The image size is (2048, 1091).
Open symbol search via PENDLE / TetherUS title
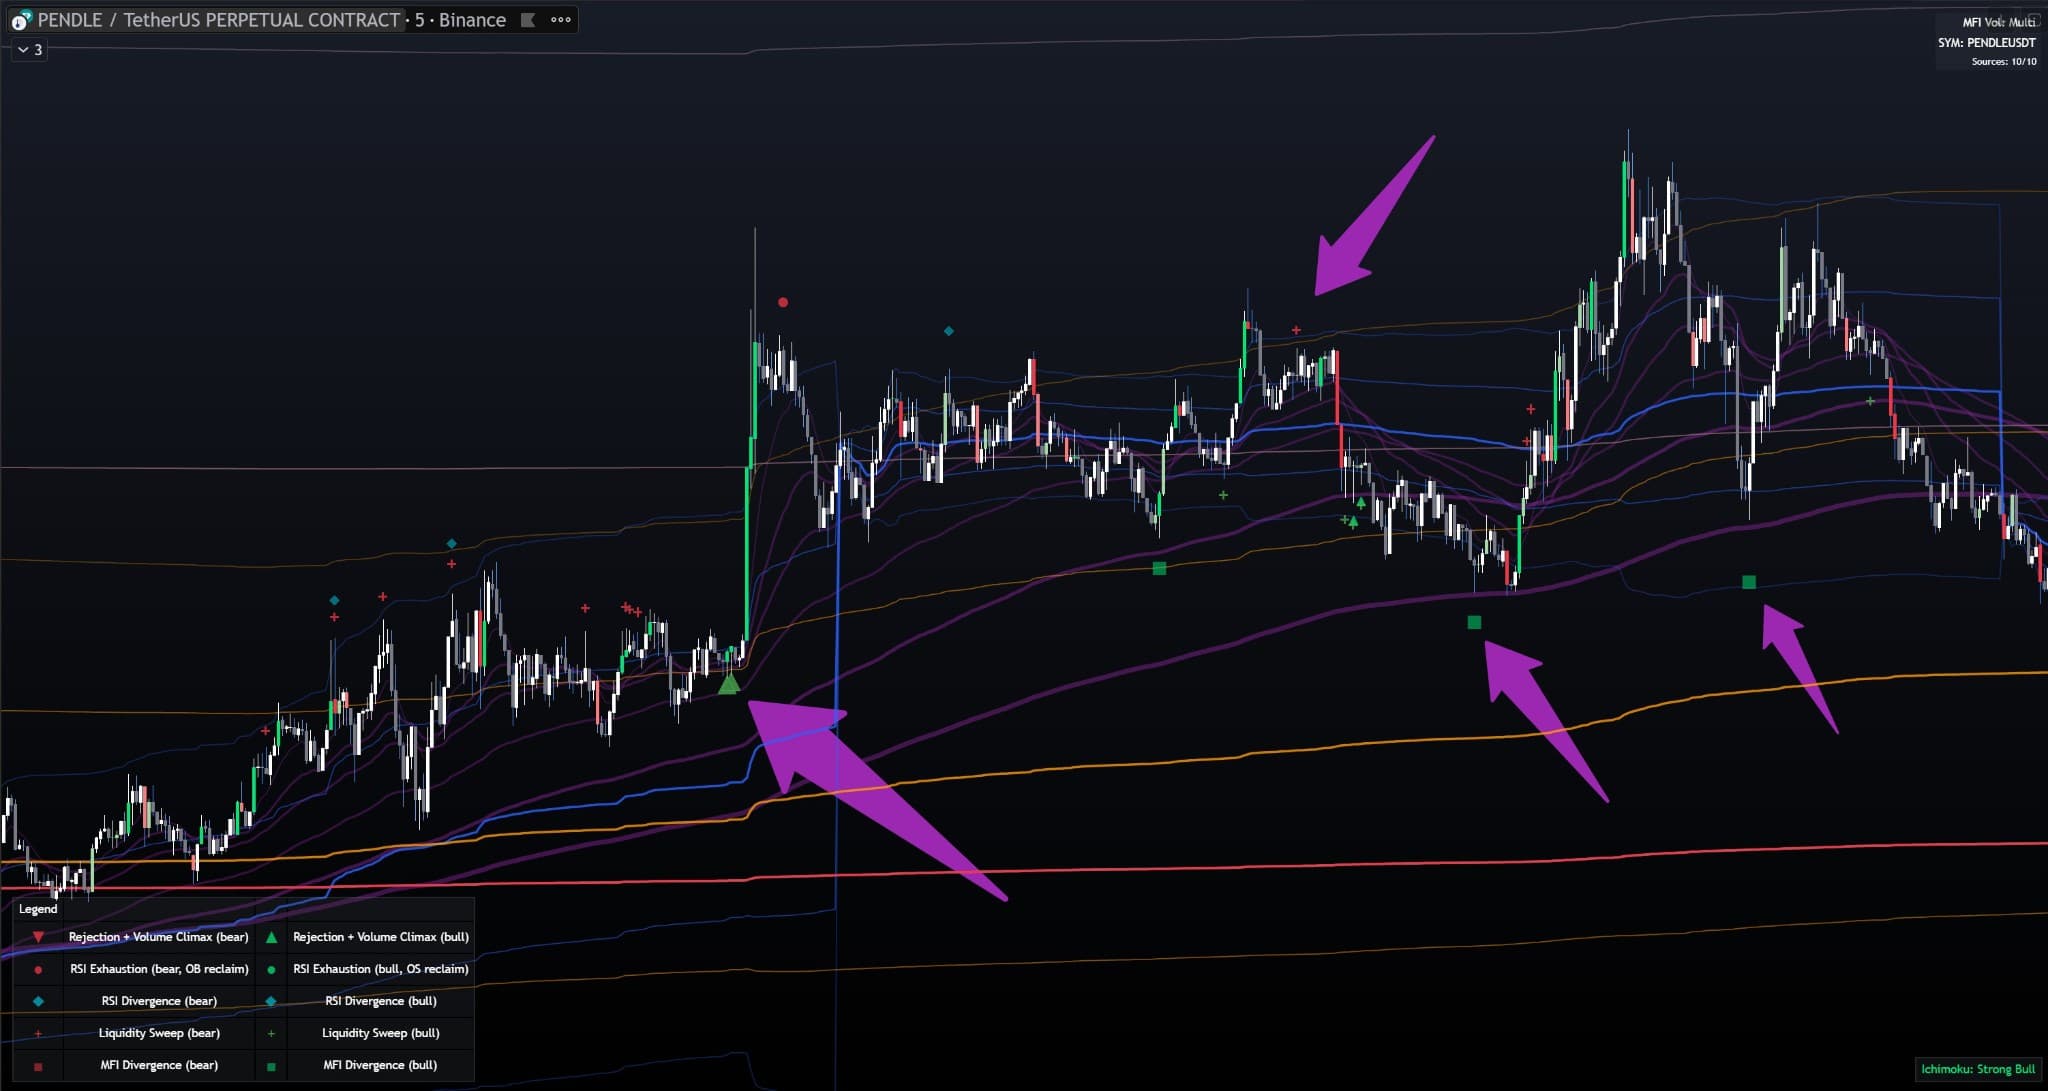coord(200,19)
